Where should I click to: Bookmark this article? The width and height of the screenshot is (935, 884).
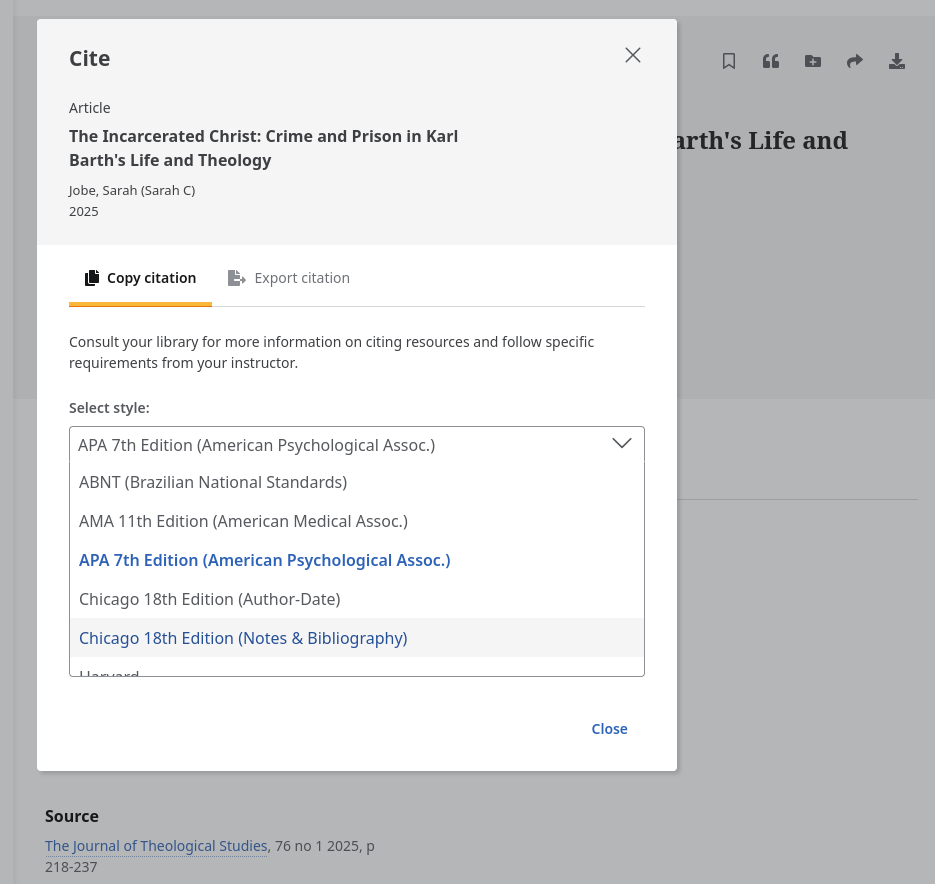point(729,61)
